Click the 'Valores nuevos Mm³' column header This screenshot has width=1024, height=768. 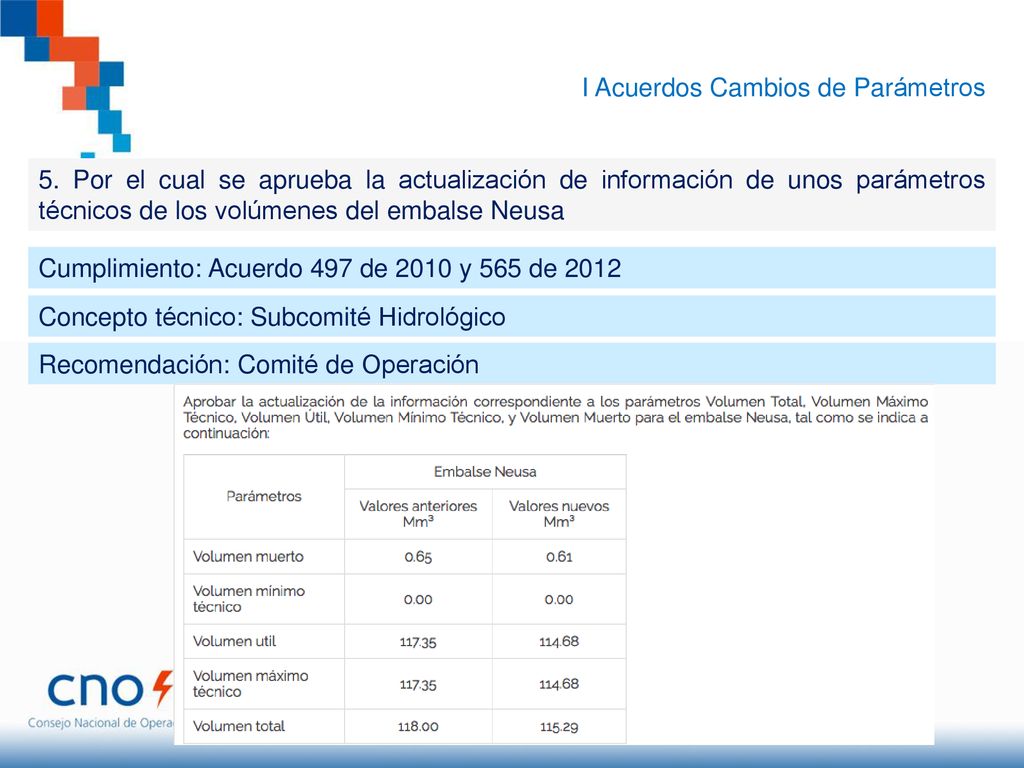tap(559, 514)
